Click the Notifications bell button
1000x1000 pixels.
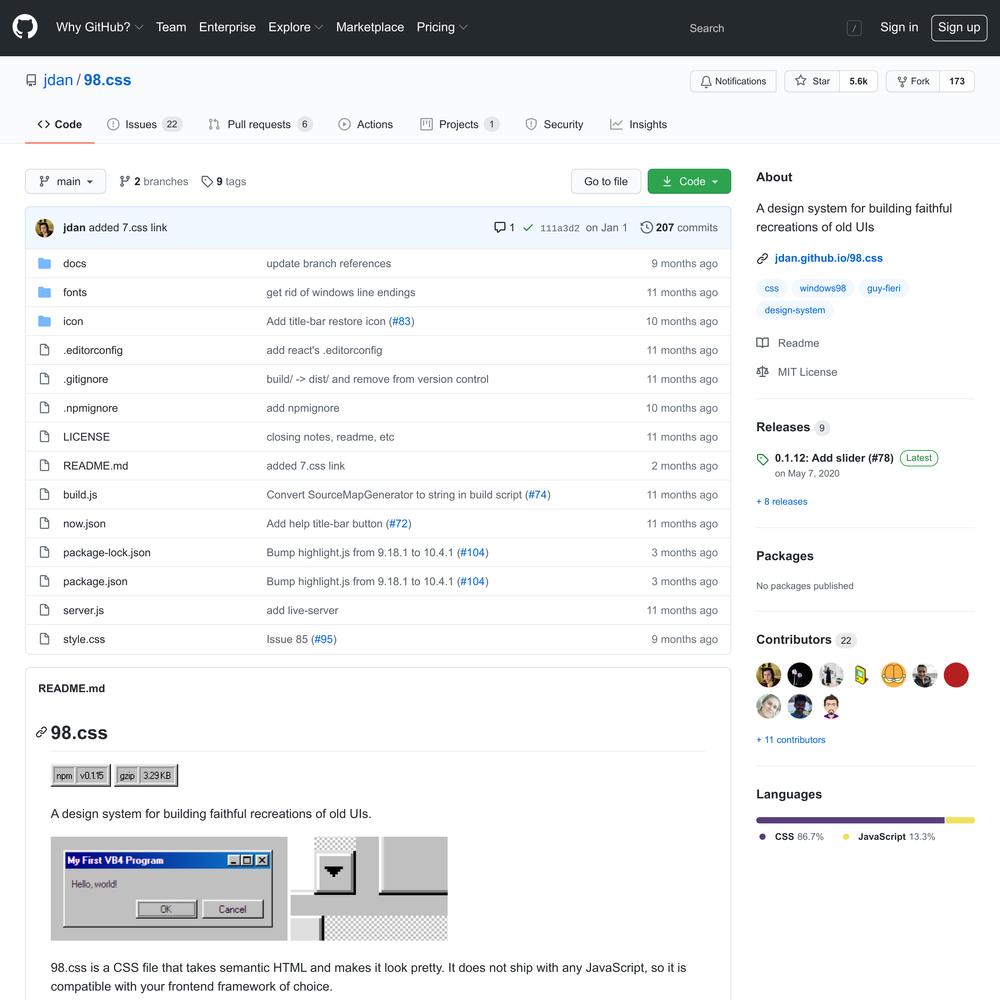pyautogui.click(x=733, y=81)
